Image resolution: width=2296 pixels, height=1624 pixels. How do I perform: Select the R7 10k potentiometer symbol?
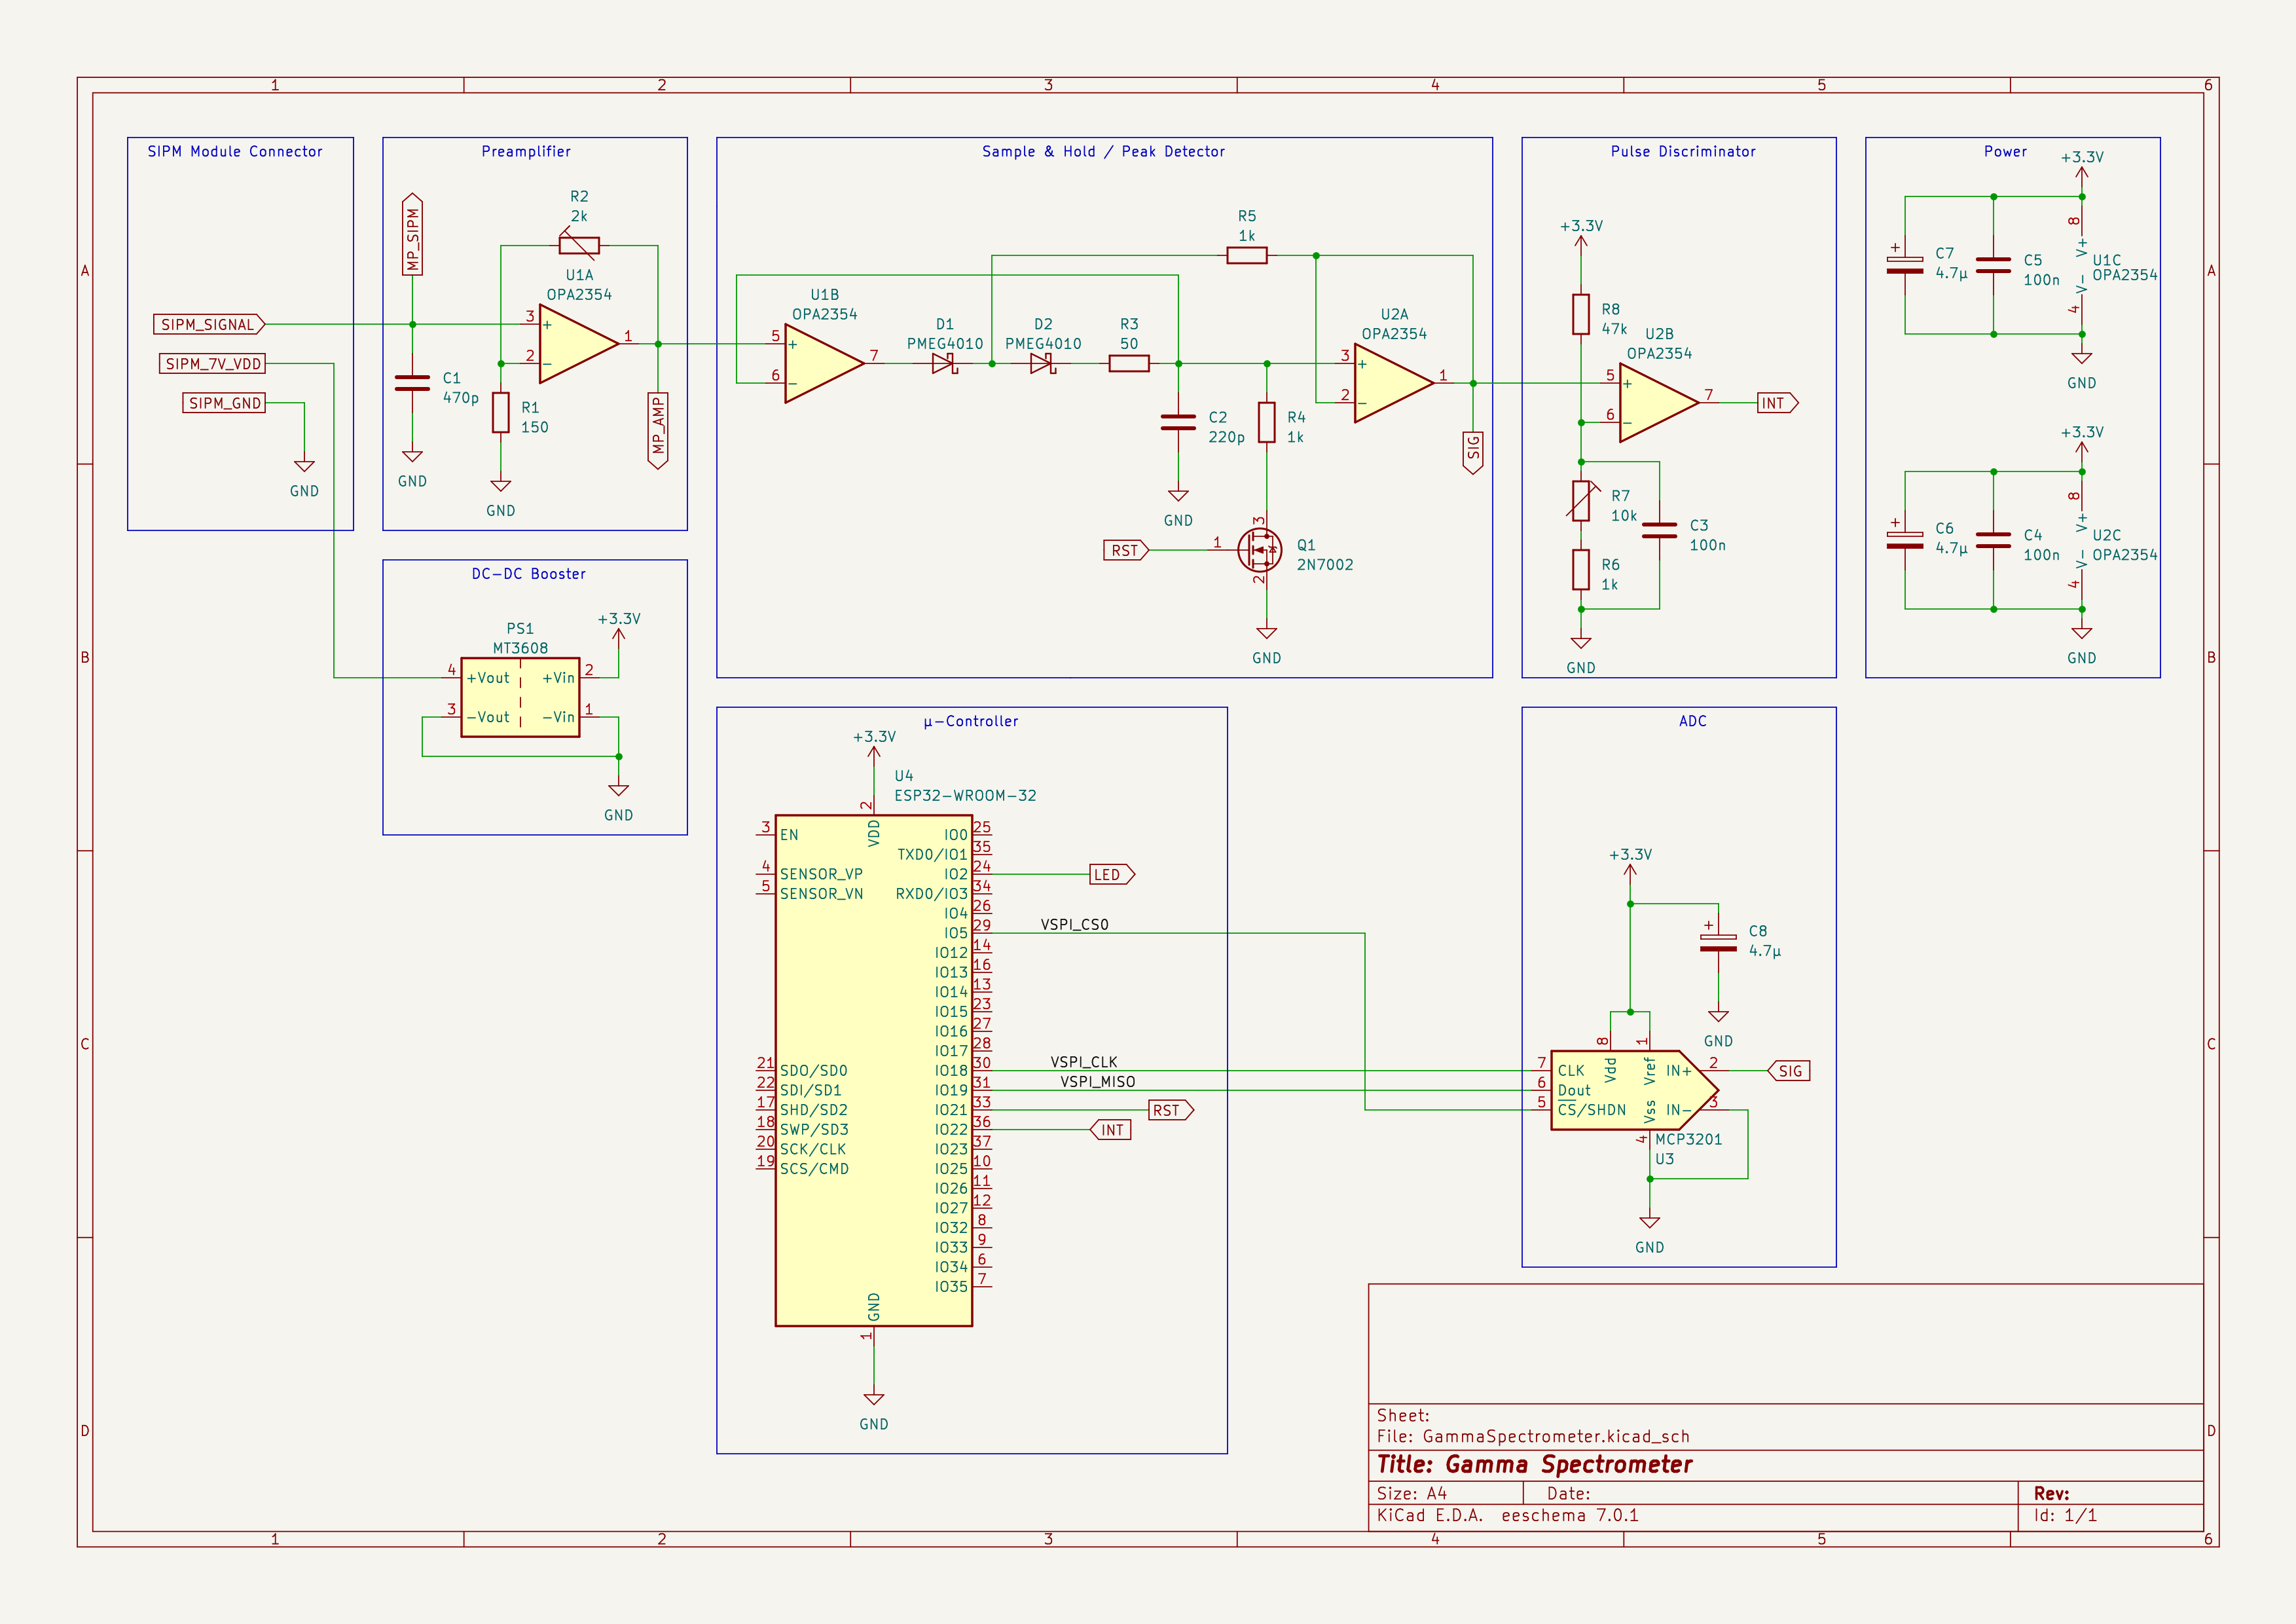tap(1581, 501)
